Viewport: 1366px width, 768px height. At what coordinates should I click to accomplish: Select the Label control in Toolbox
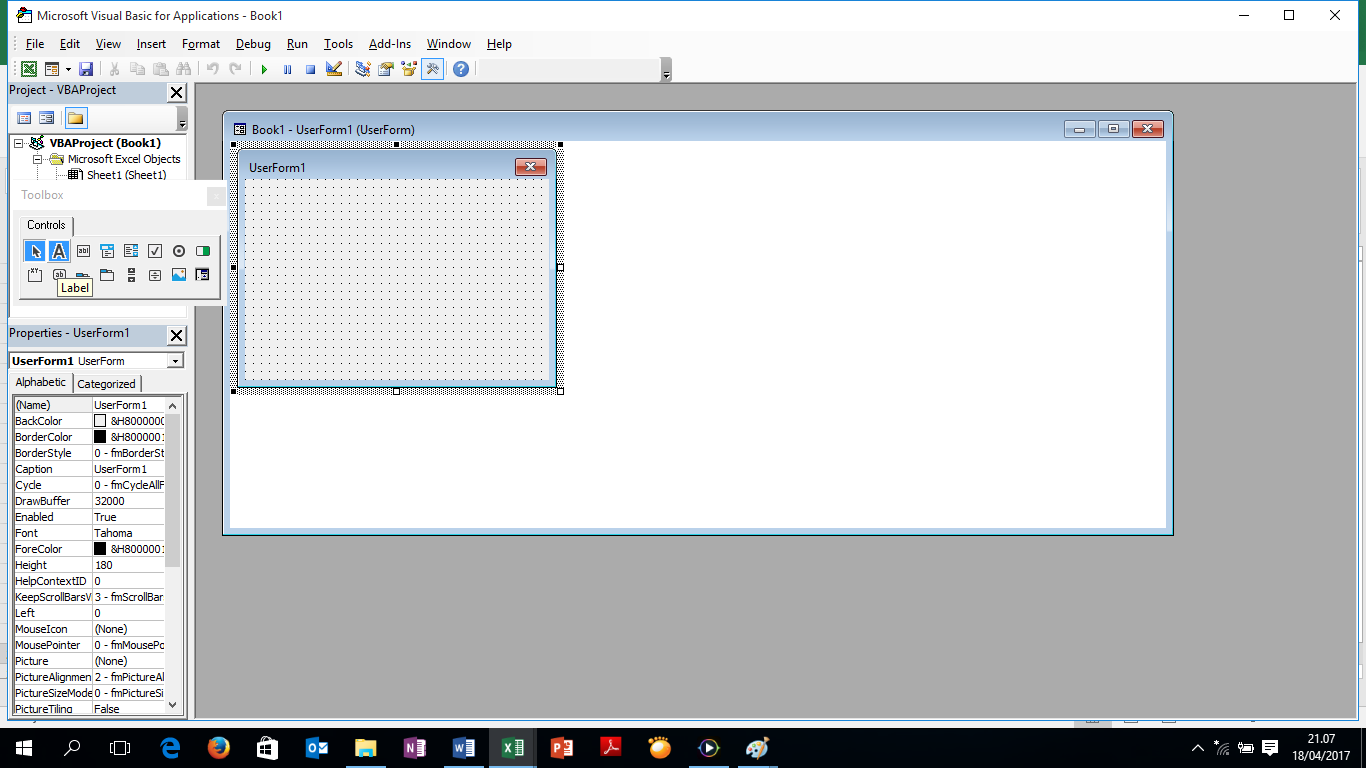59,251
